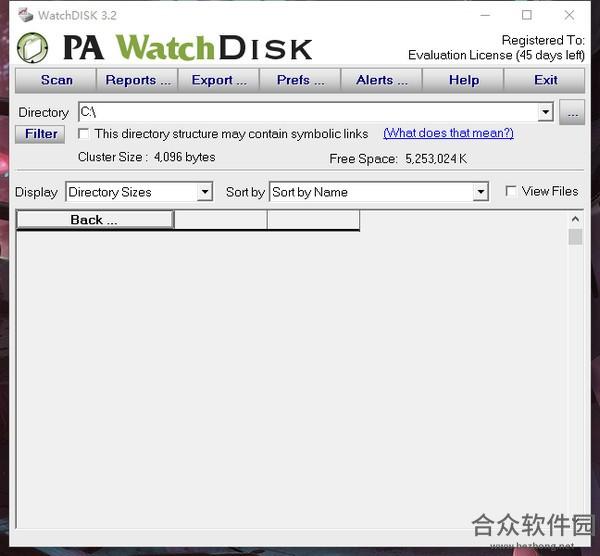Click into the Directory path field
The height and width of the screenshot is (556, 600).
point(308,112)
